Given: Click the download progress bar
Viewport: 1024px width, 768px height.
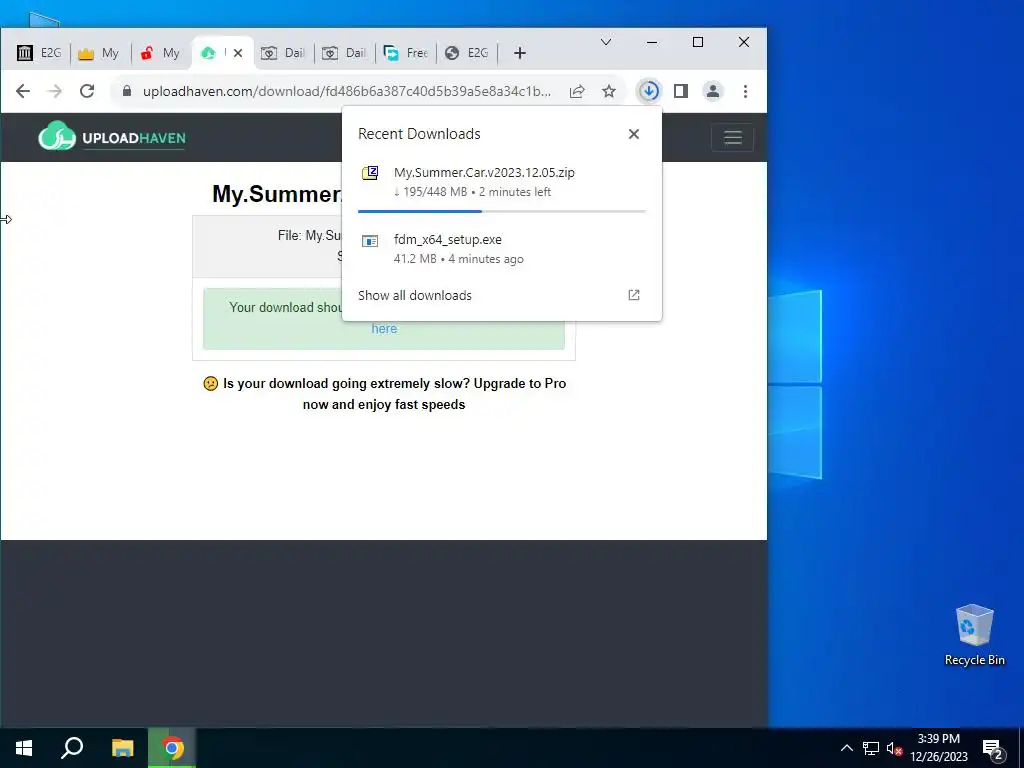Looking at the screenshot, I should coord(502,211).
